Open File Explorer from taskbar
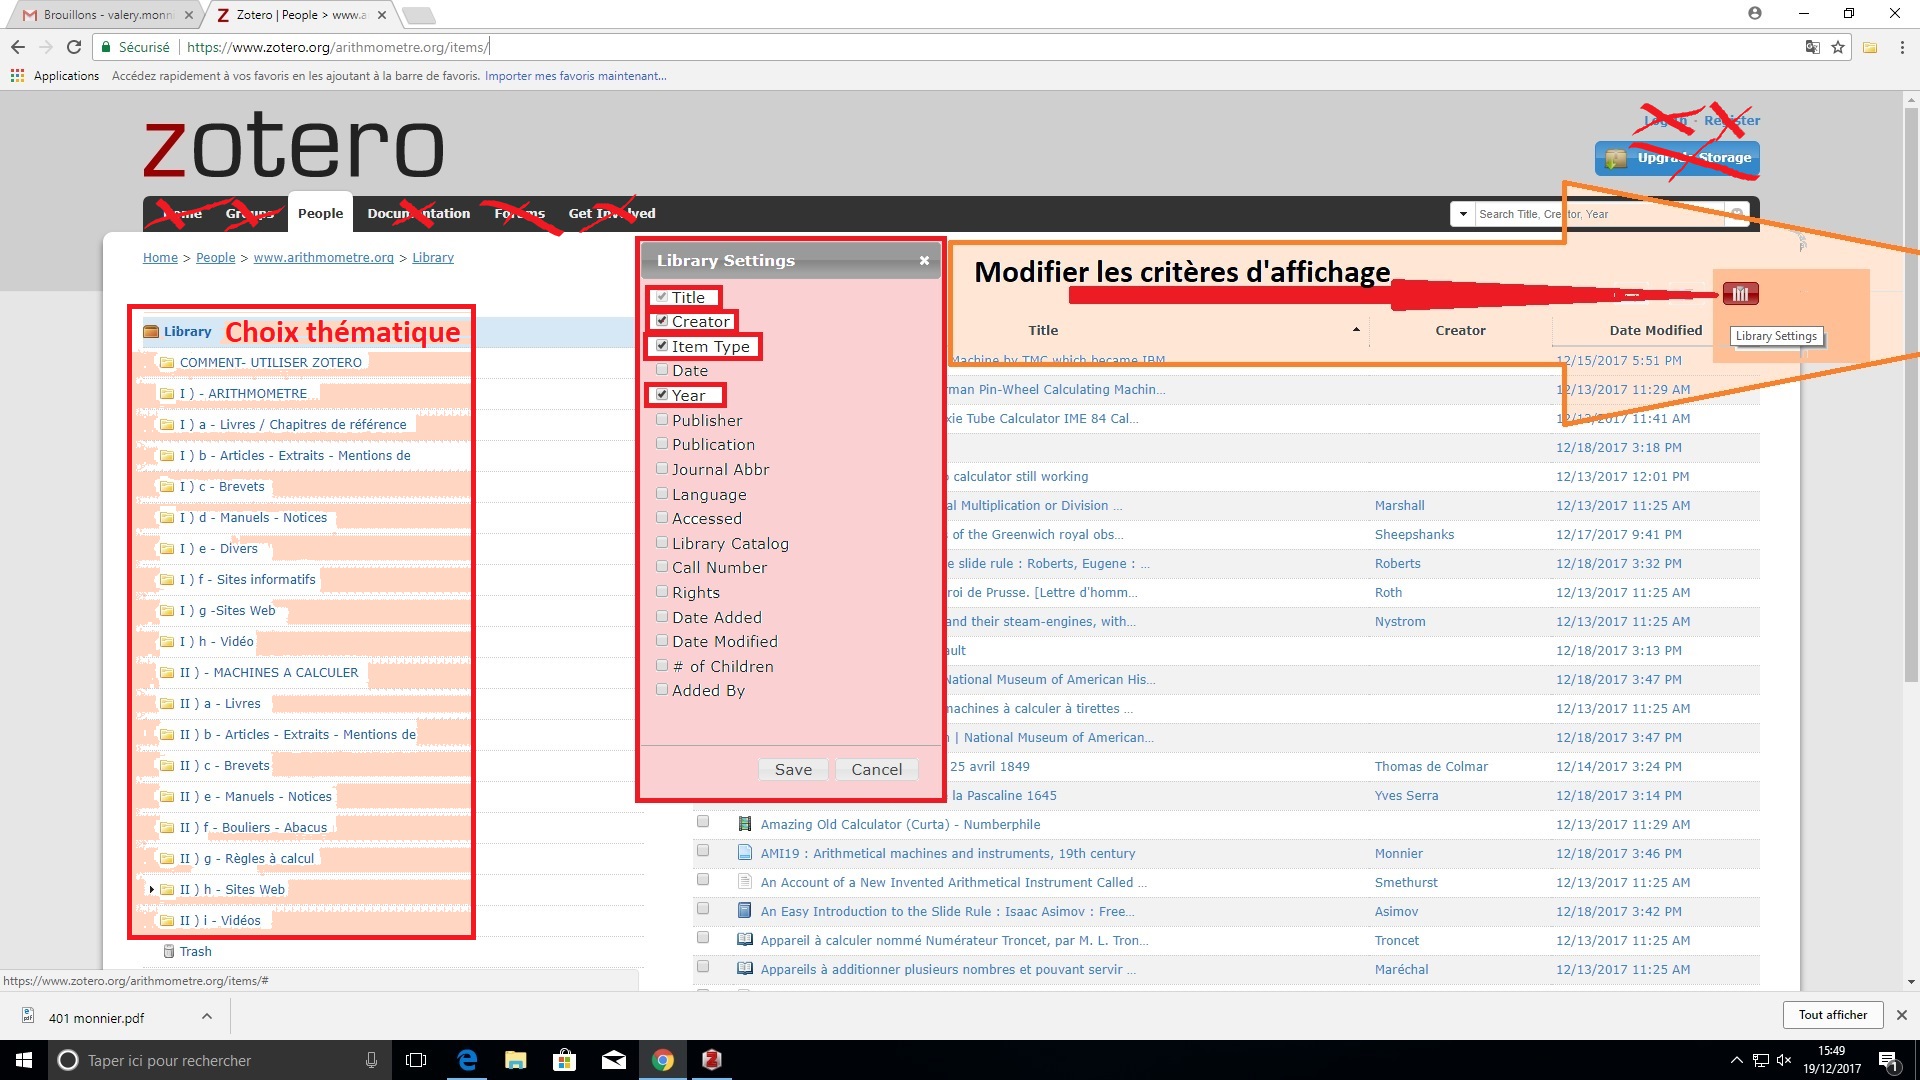Viewport: 1920px width, 1080px height. (x=515, y=1060)
